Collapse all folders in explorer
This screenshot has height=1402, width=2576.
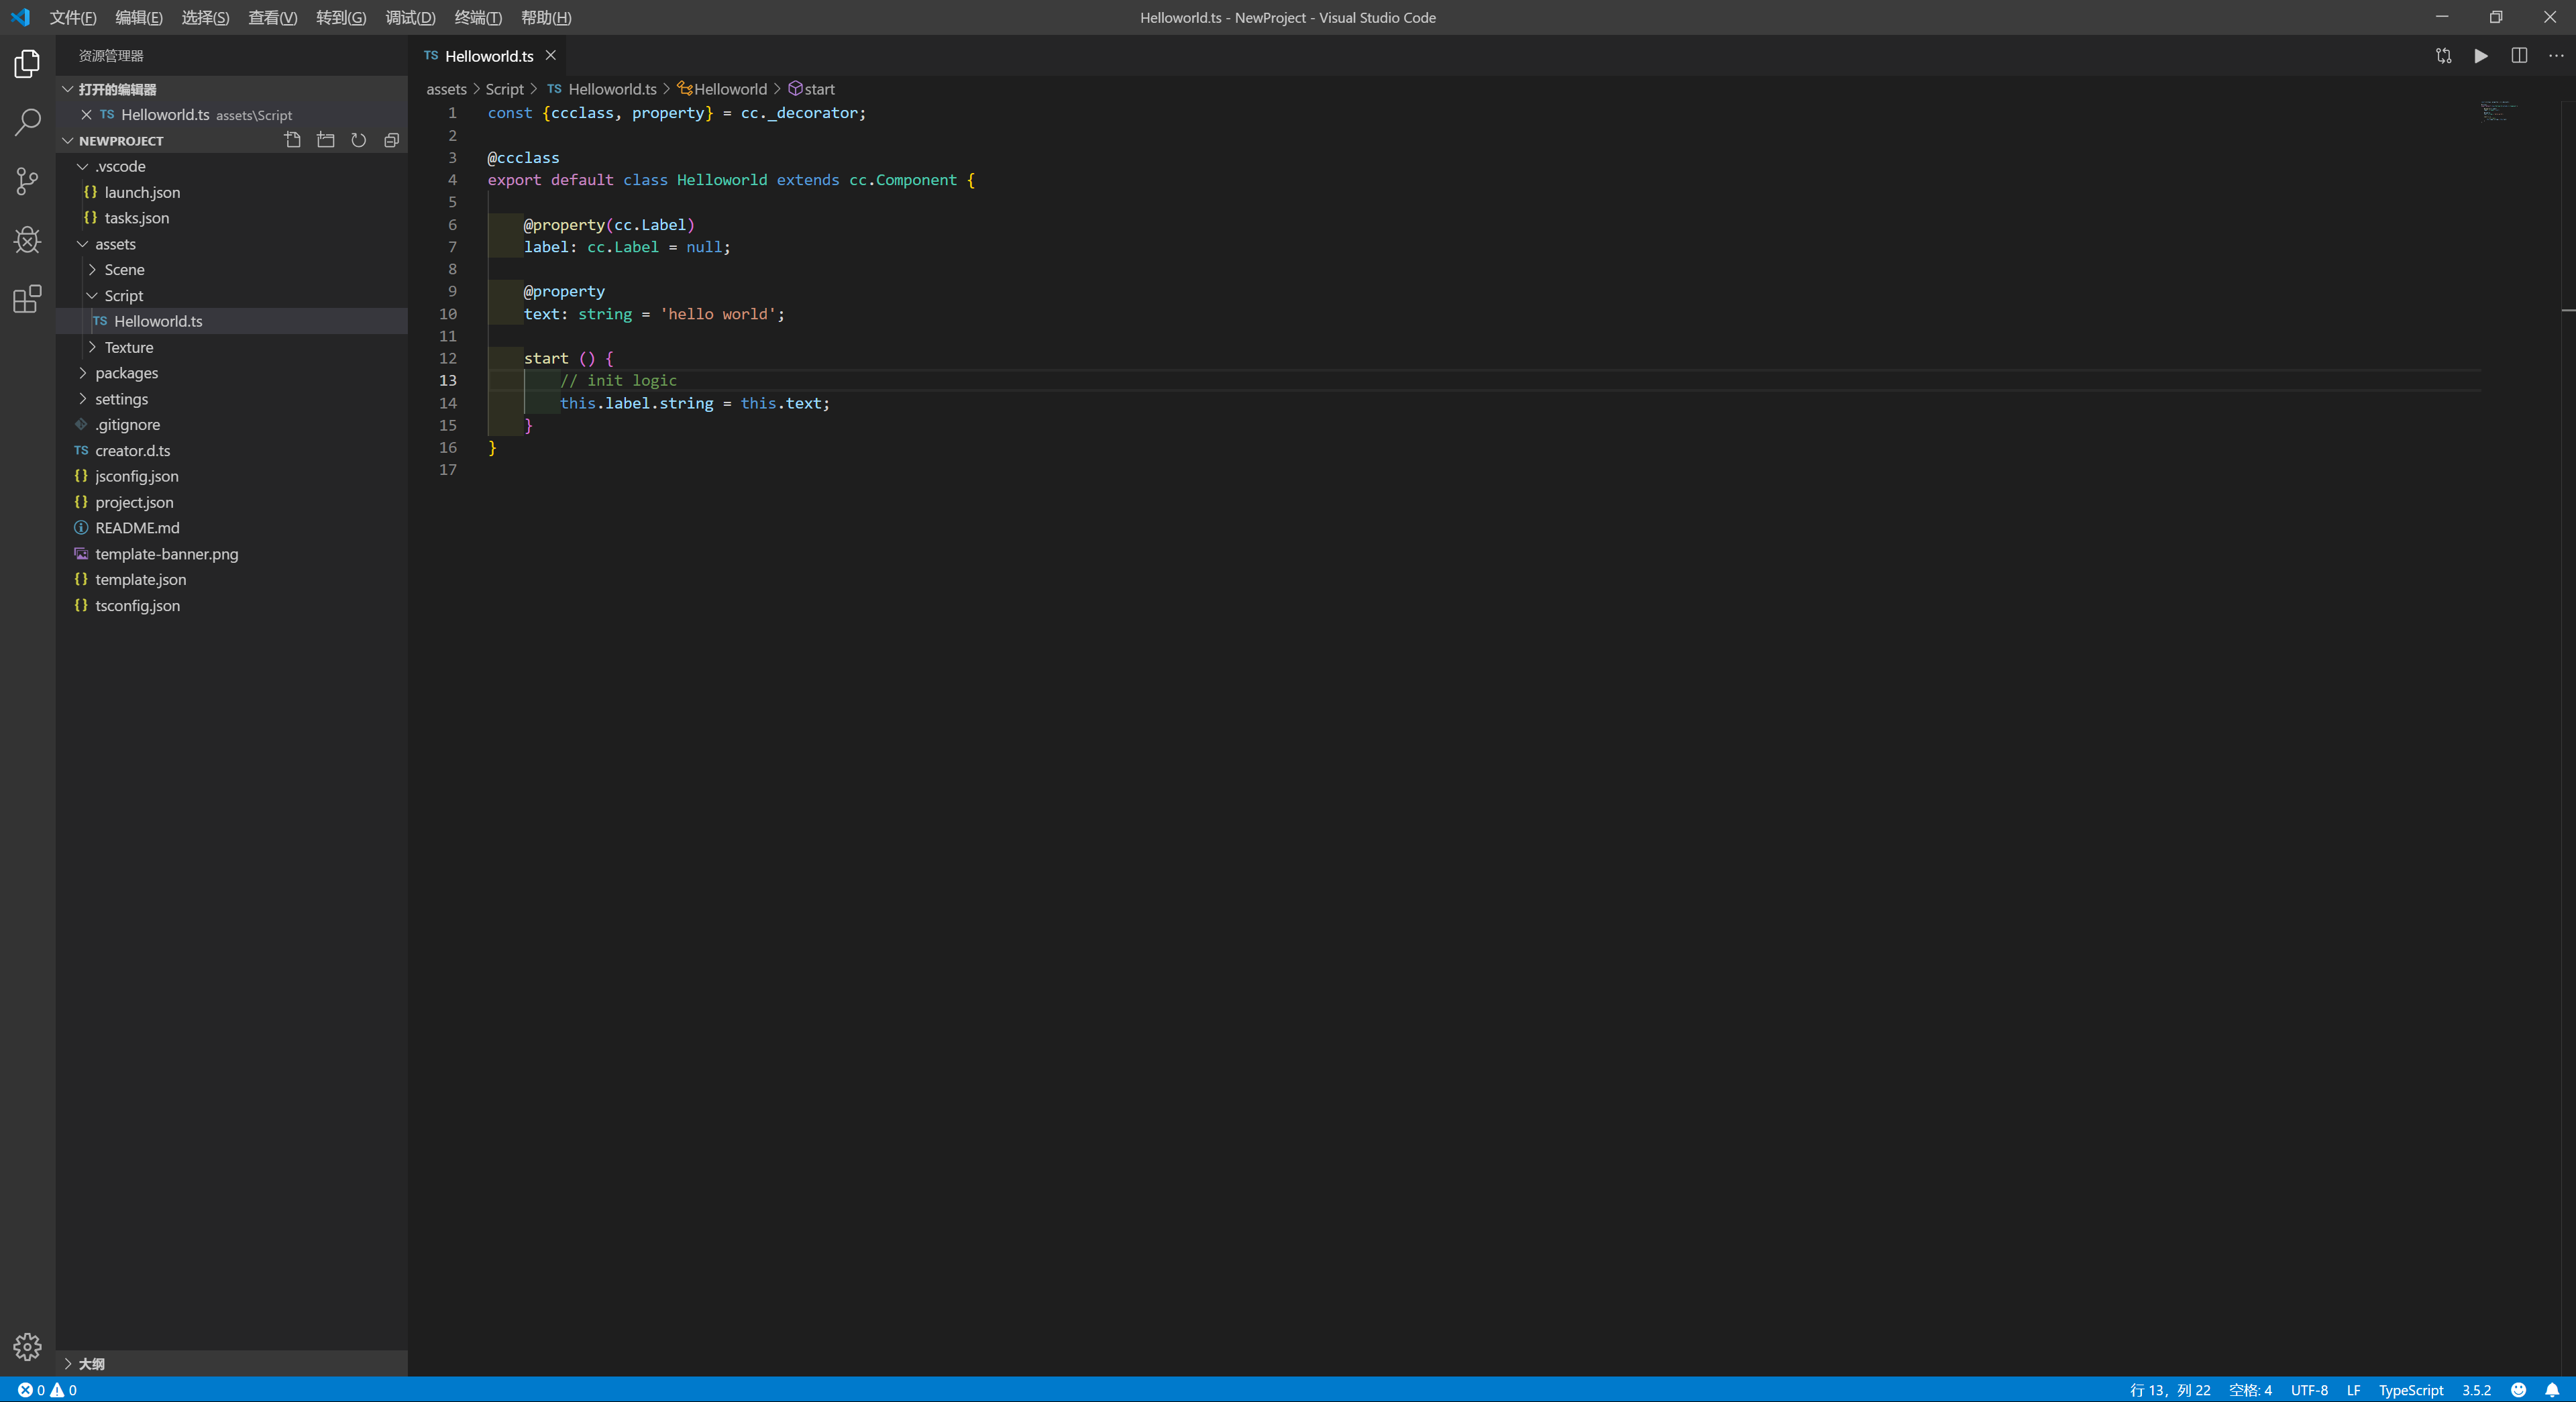click(391, 140)
